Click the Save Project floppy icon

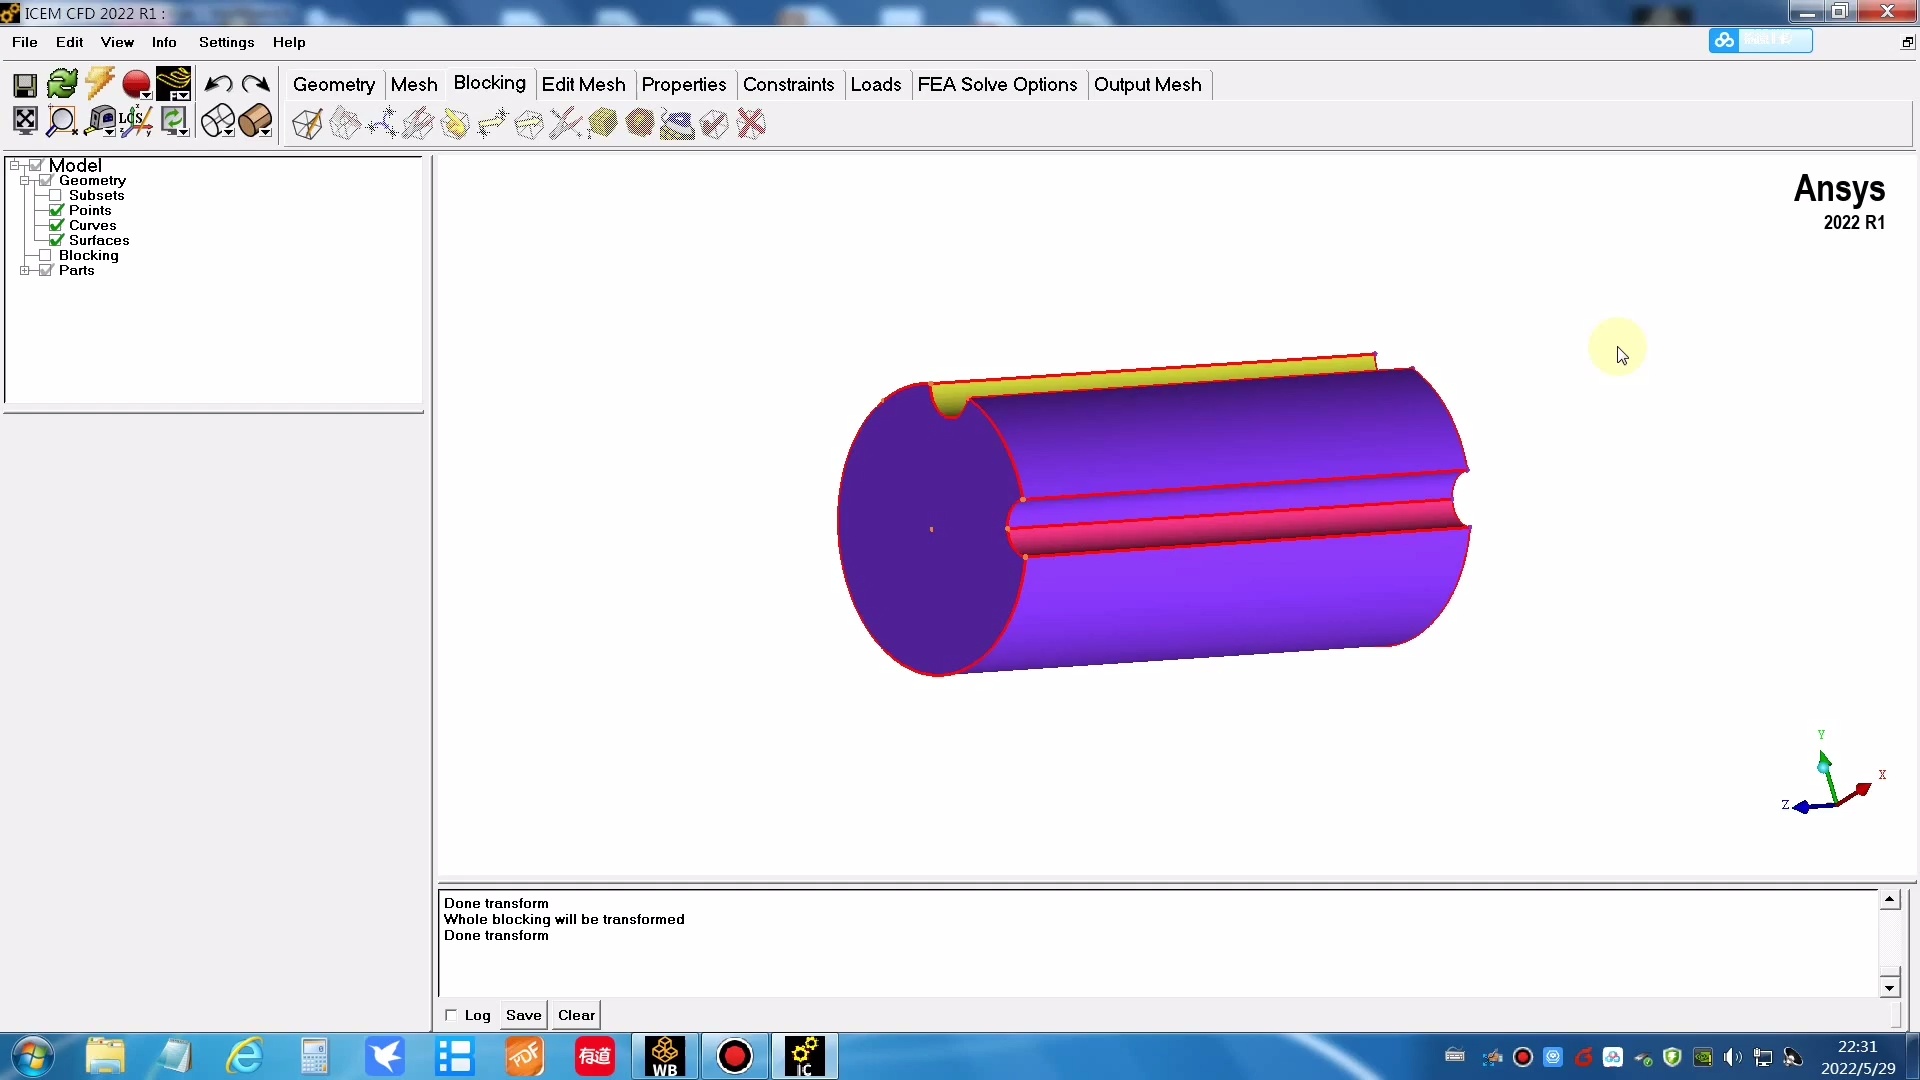coord(25,85)
